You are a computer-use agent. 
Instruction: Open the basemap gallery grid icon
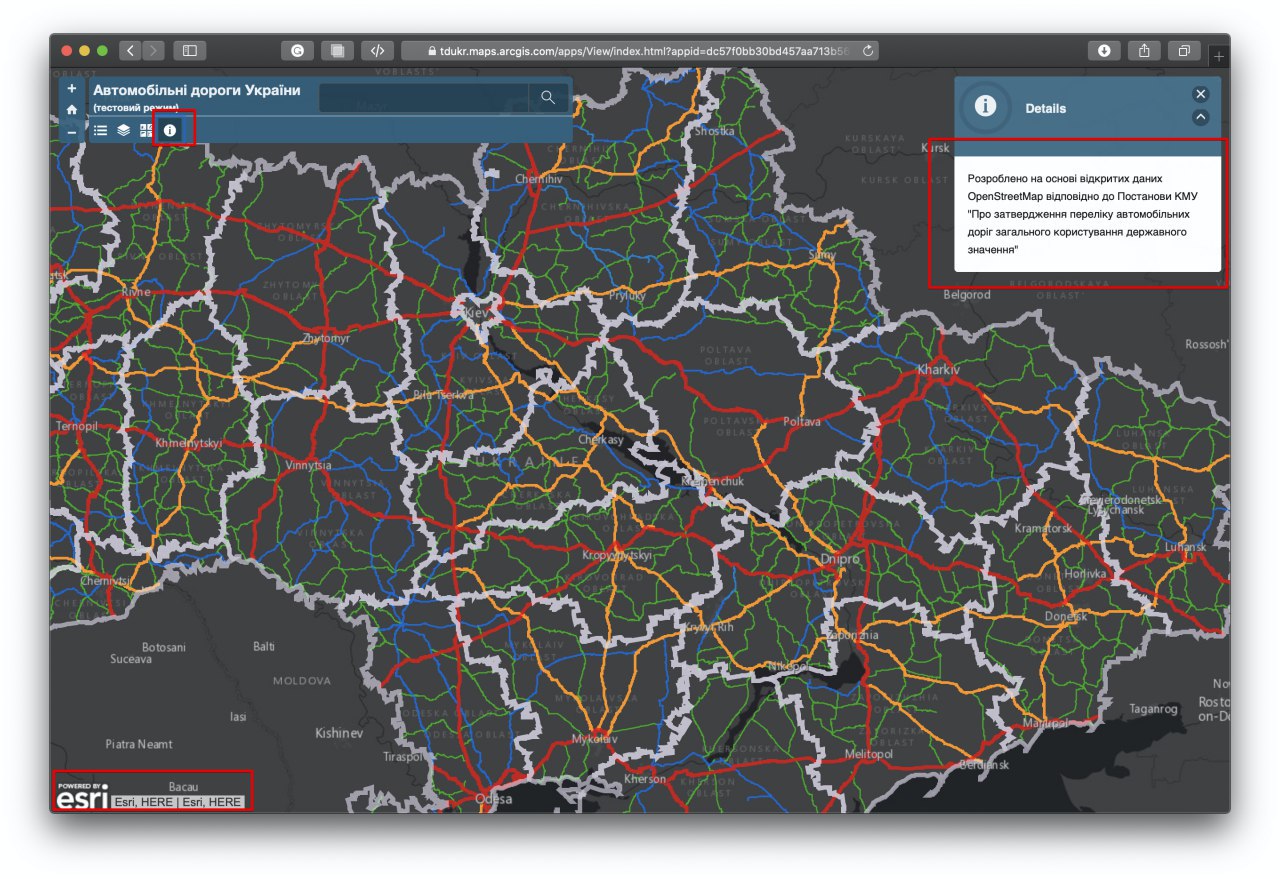pos(146,130)
